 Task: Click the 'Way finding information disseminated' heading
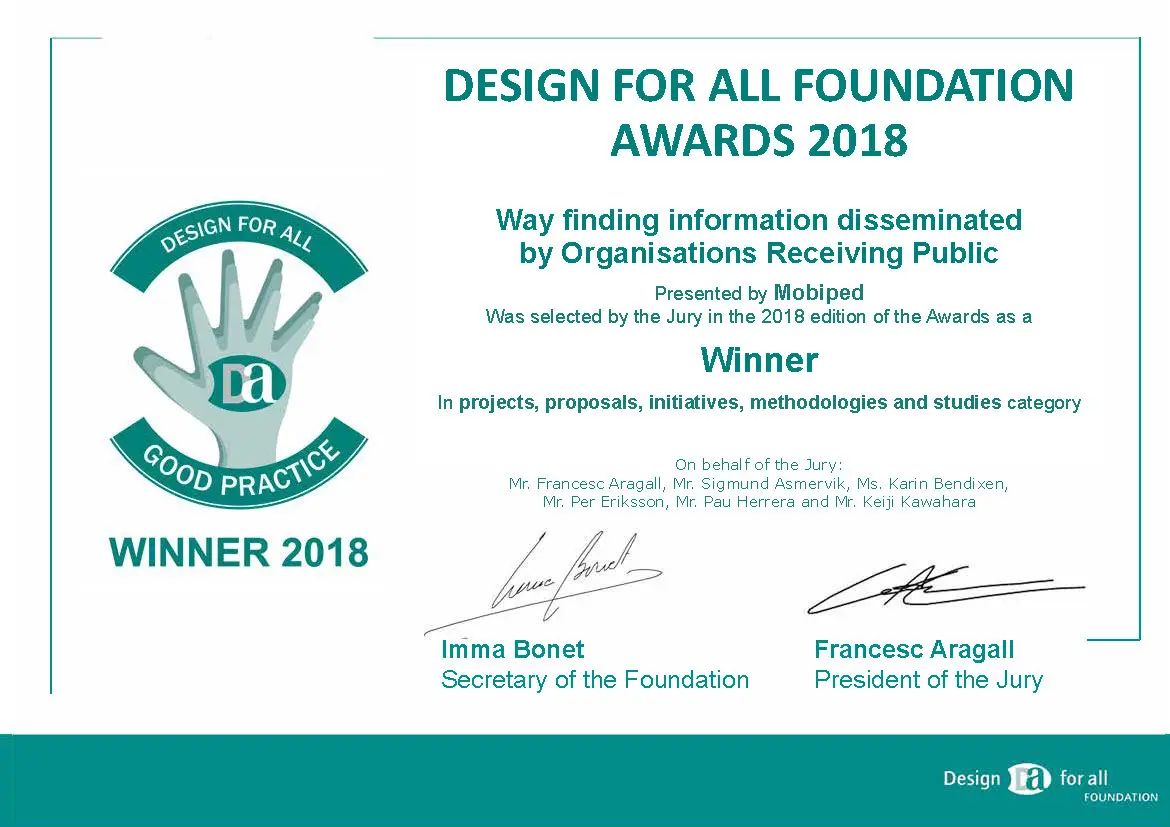click(x=758, y=219)
